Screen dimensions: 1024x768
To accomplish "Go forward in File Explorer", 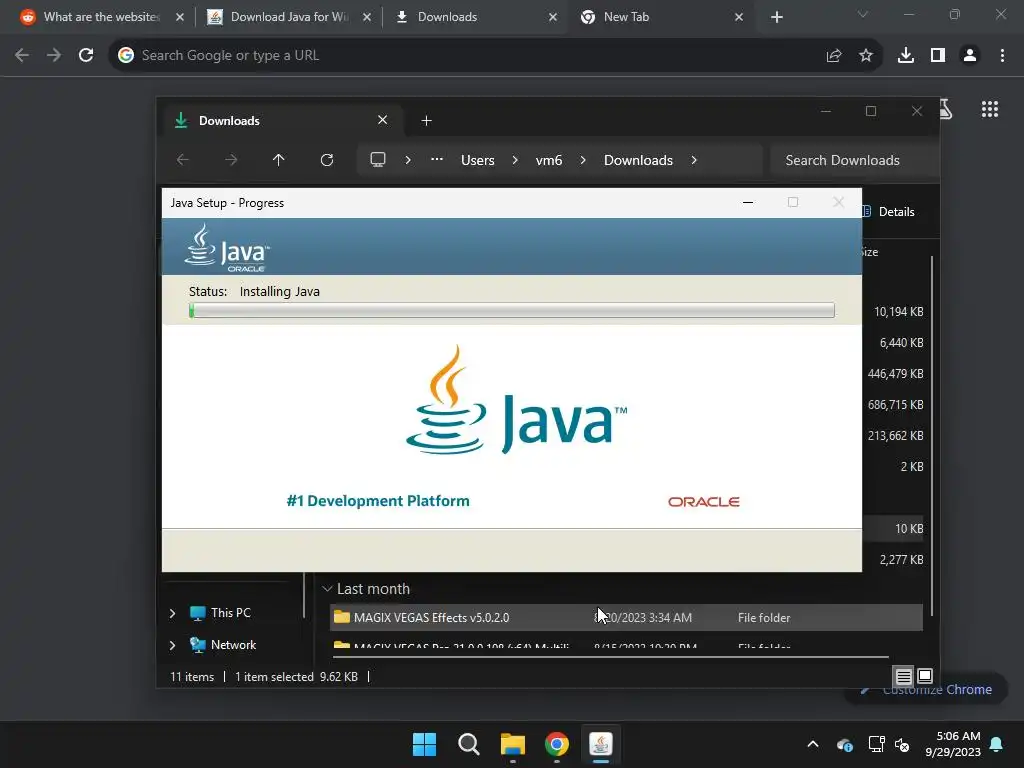I will coord(231,160).
